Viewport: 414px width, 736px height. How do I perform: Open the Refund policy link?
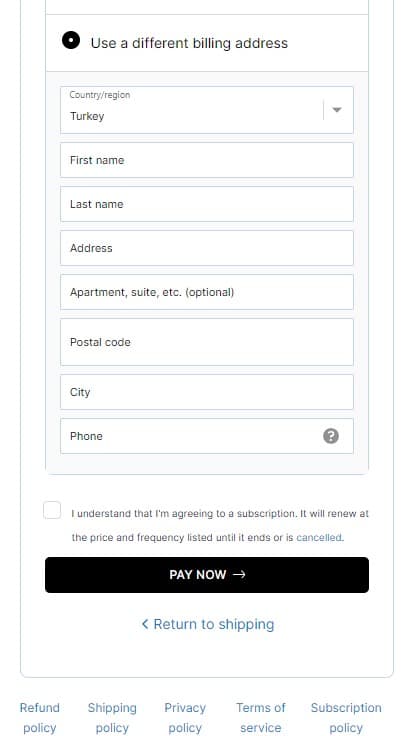[x=40, y=718]
